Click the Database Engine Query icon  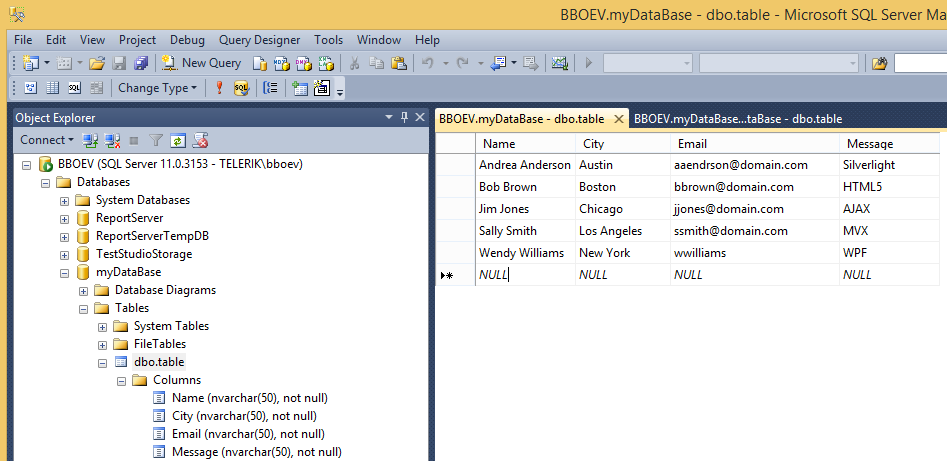coord(260,63)
